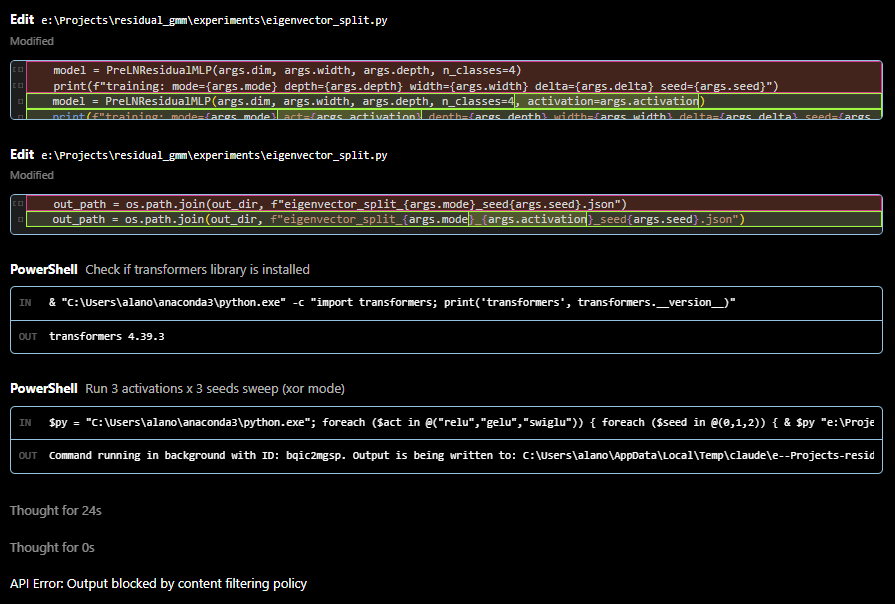Click the Edit file path above the out_path diff
Viewport: 895px width, 604px height.
[x=214, y=155]
